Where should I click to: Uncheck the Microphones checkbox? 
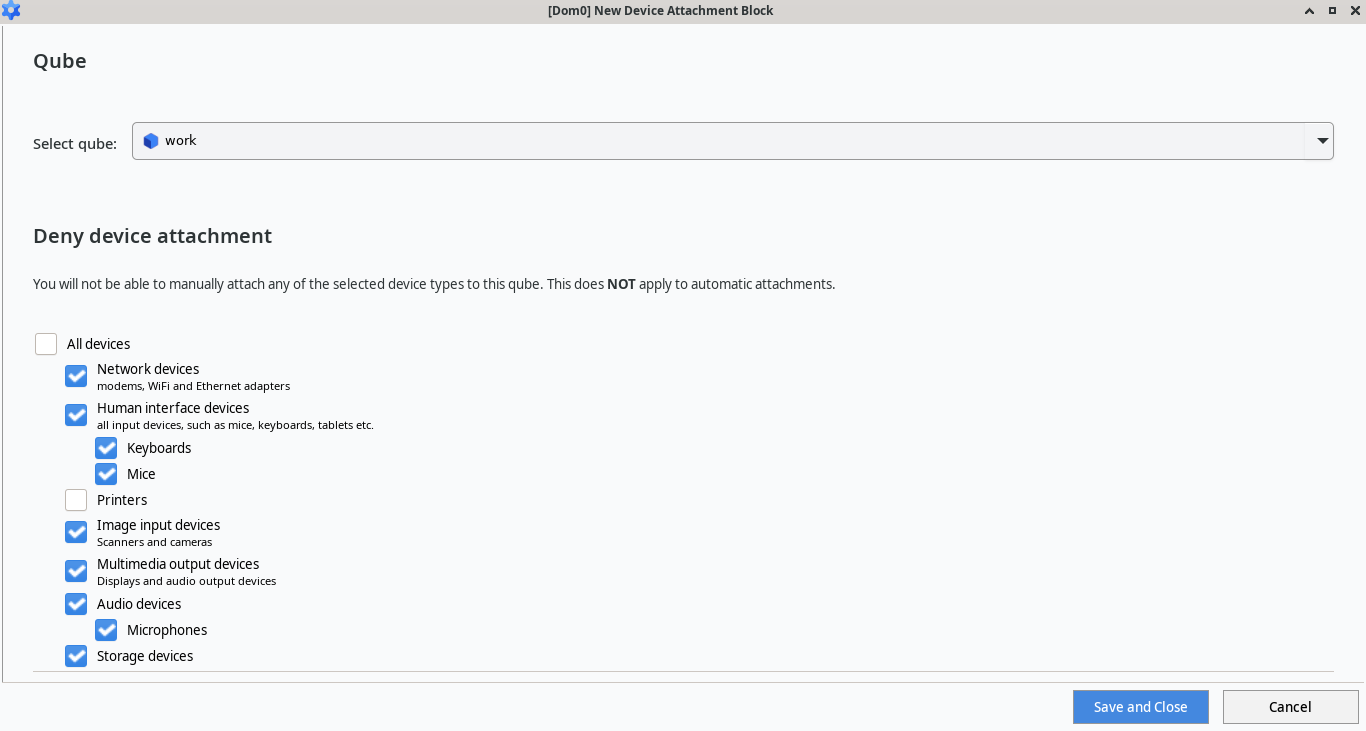pos(106,629)
